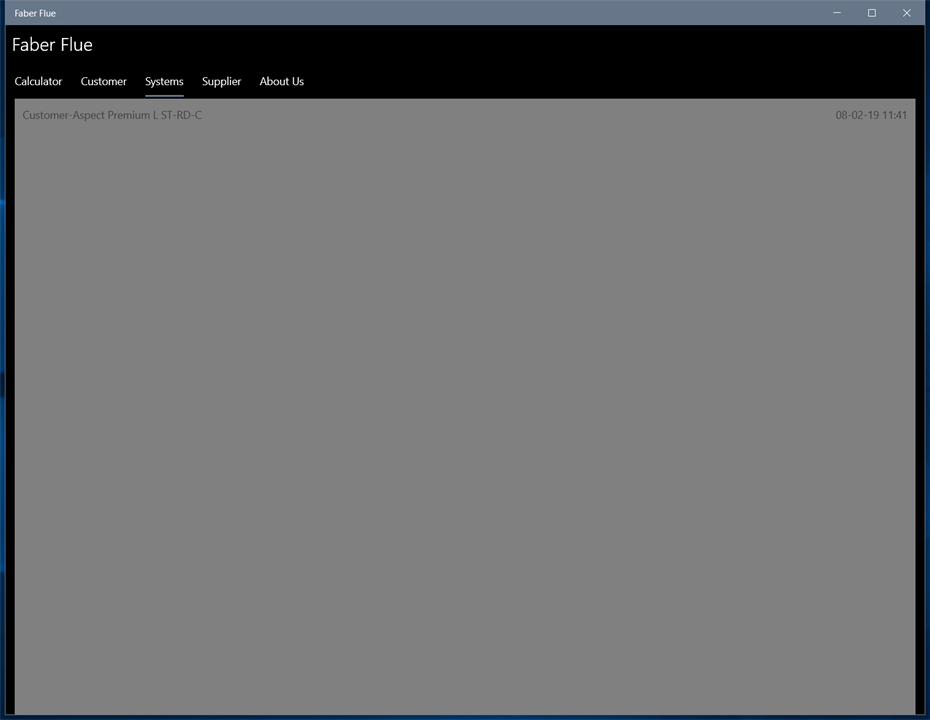Screen dimensions: 930x720
Task: Switch to the Calculator tab
Action: pos(38,81)
